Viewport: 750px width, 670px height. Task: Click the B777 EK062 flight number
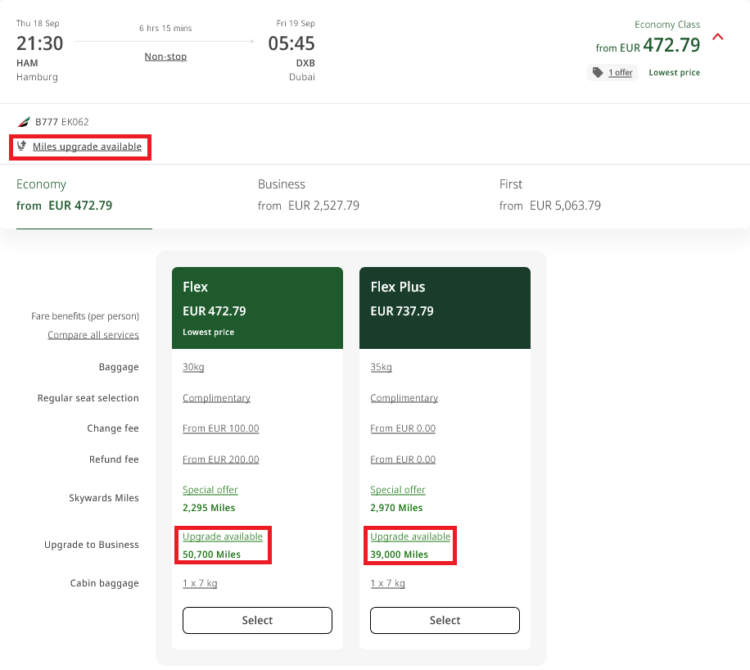tap(62, 122)
